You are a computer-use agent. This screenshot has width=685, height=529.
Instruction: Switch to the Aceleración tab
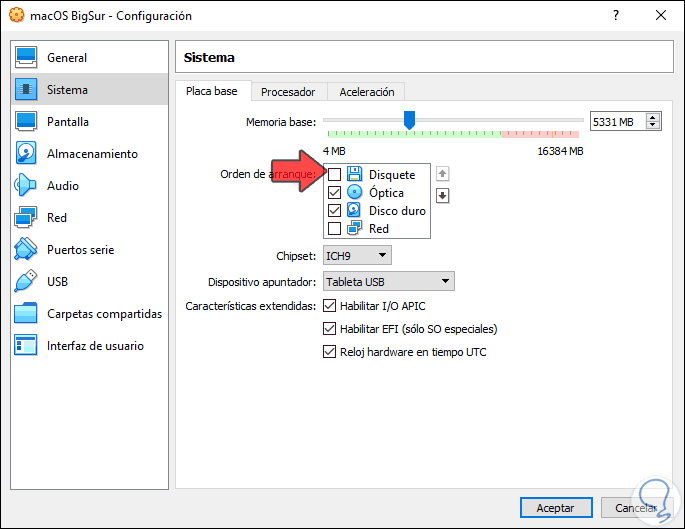point(367,92)
